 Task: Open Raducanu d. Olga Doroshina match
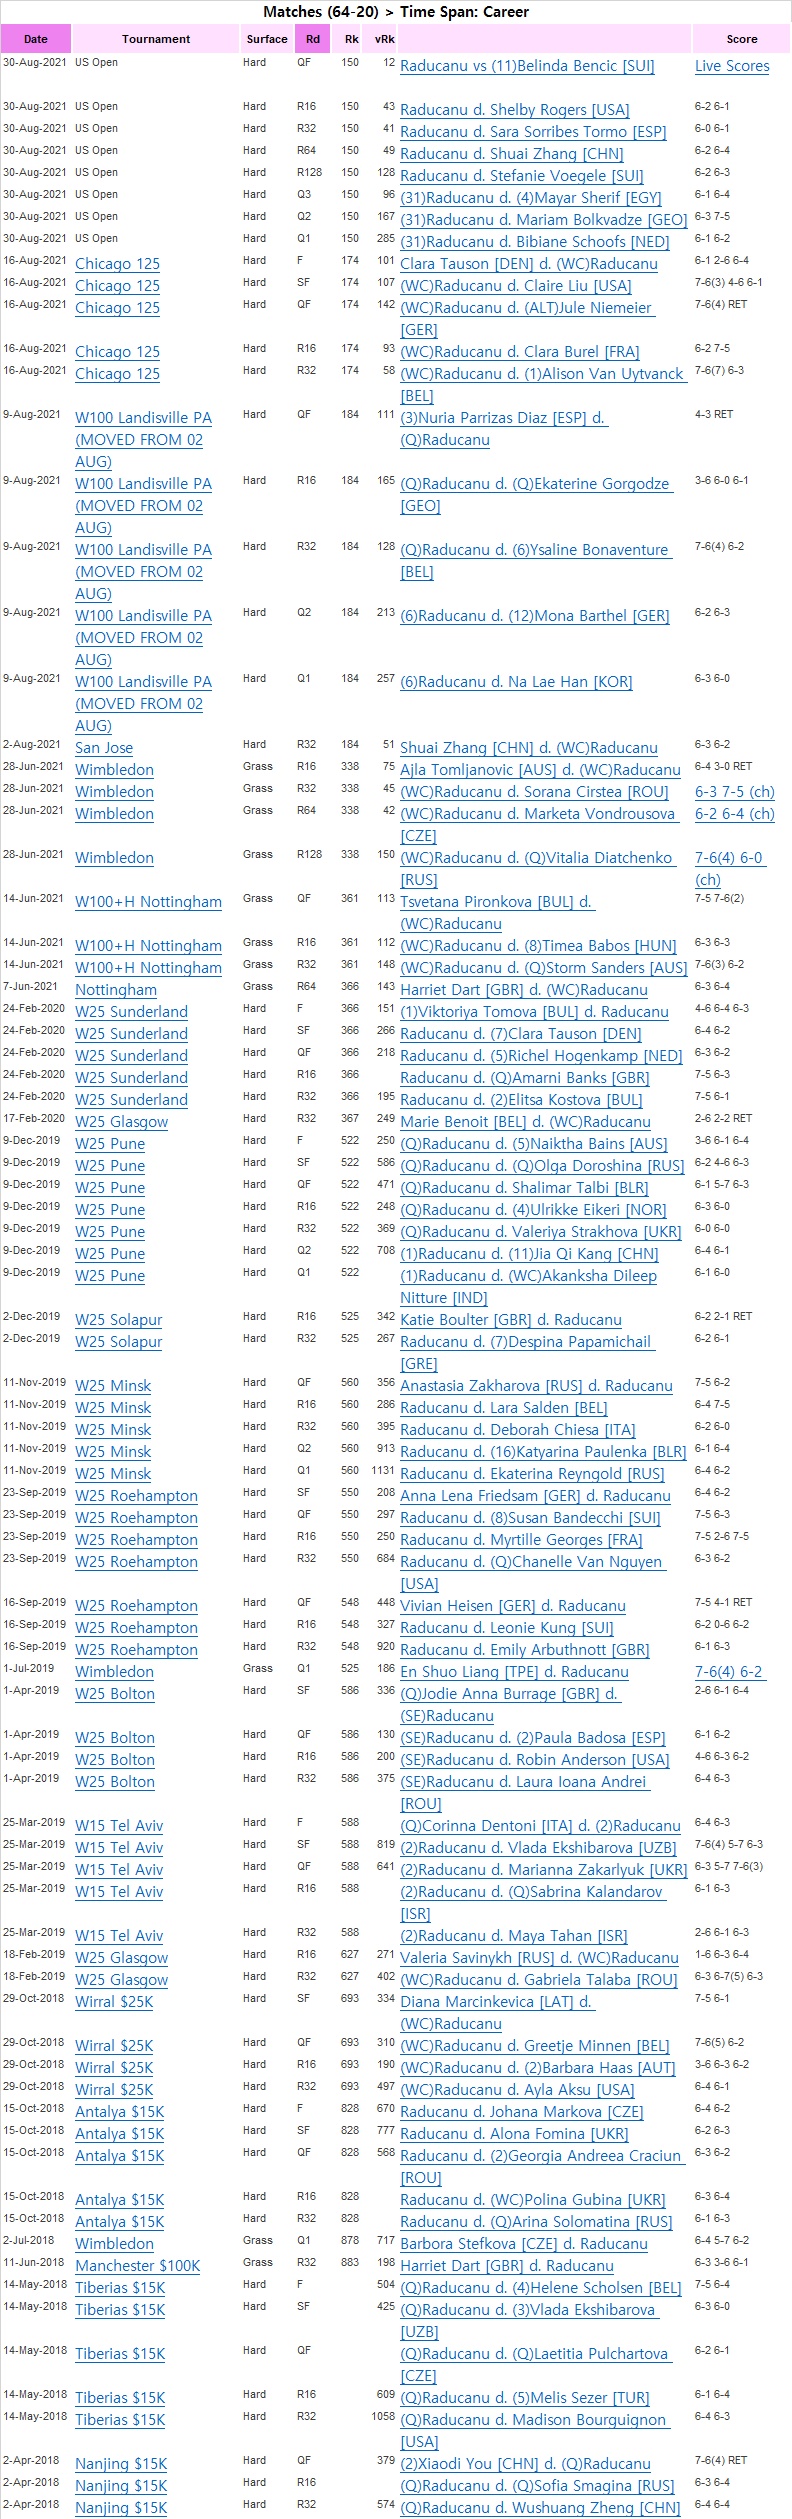coord(542,1166)
